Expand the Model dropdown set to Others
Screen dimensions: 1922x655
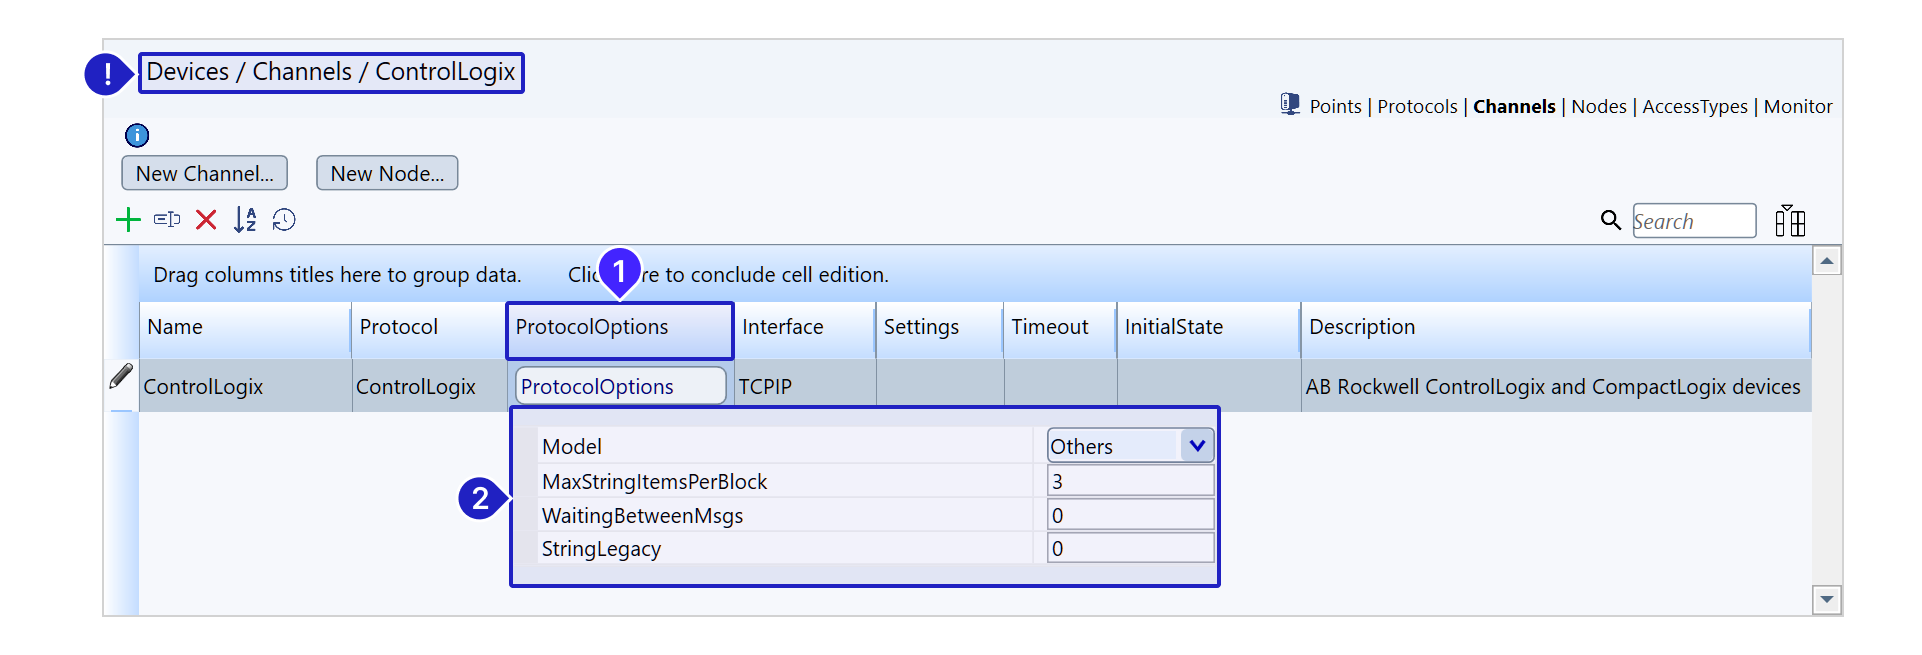click(x=1196, y=446)
